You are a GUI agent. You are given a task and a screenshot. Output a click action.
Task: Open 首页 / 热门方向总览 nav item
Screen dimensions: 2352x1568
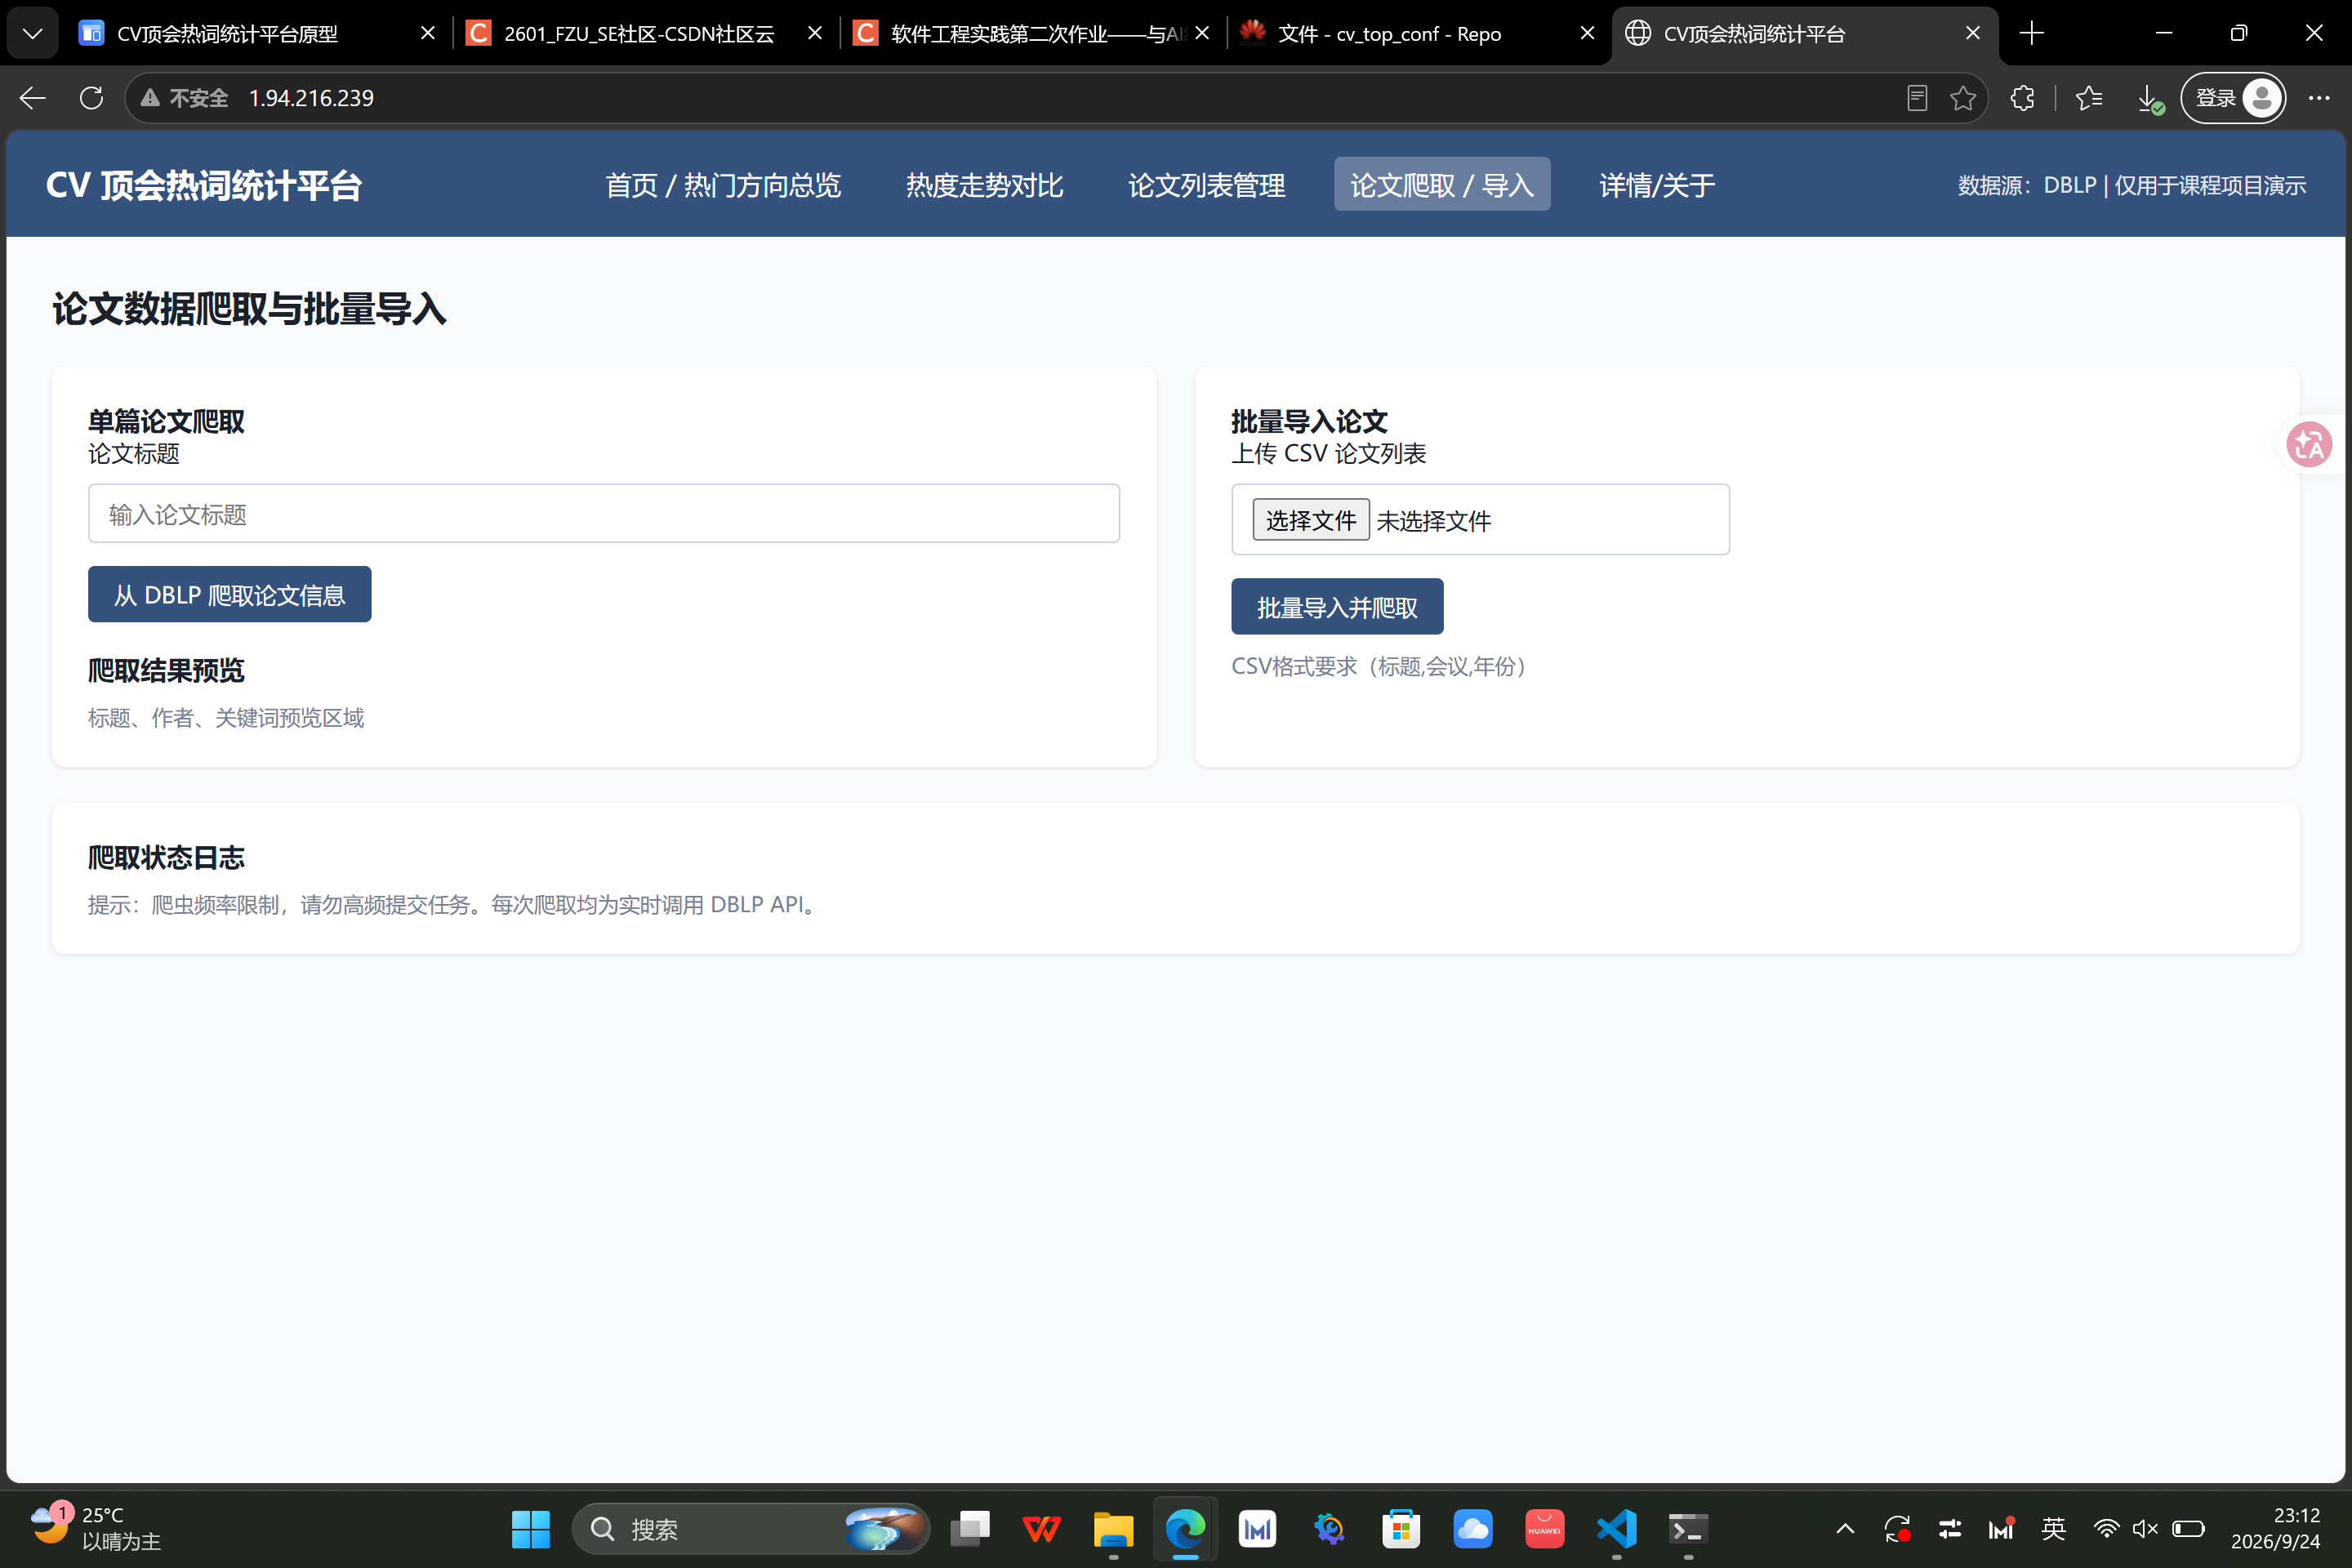(x=723, y=185)
